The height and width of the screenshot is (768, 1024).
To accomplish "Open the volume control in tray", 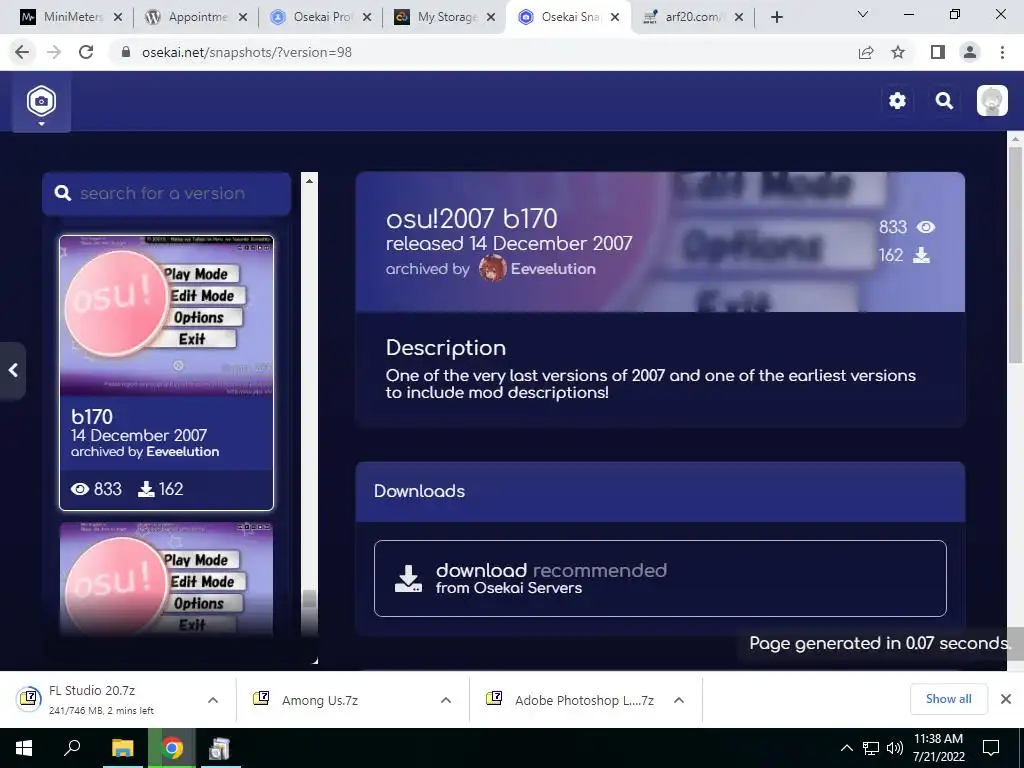I will click(x=895, y=748).
